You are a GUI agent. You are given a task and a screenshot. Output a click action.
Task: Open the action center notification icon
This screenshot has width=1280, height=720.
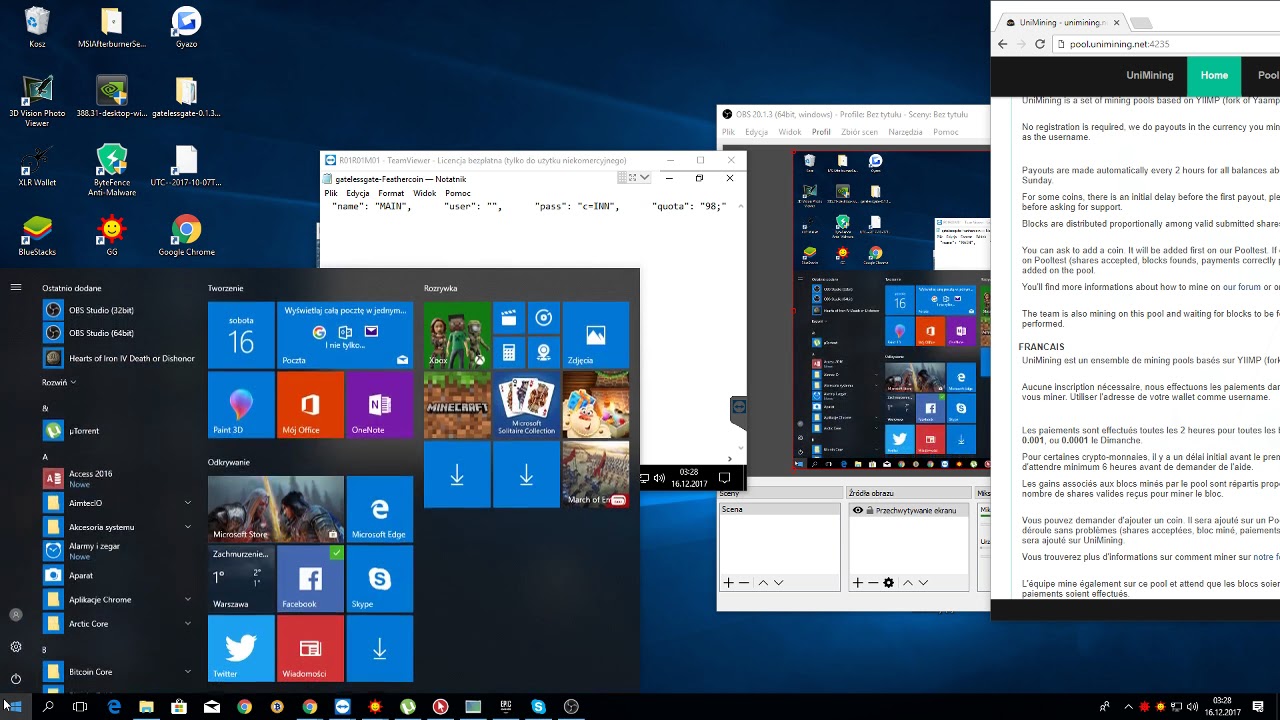[x=1258, y=707]
